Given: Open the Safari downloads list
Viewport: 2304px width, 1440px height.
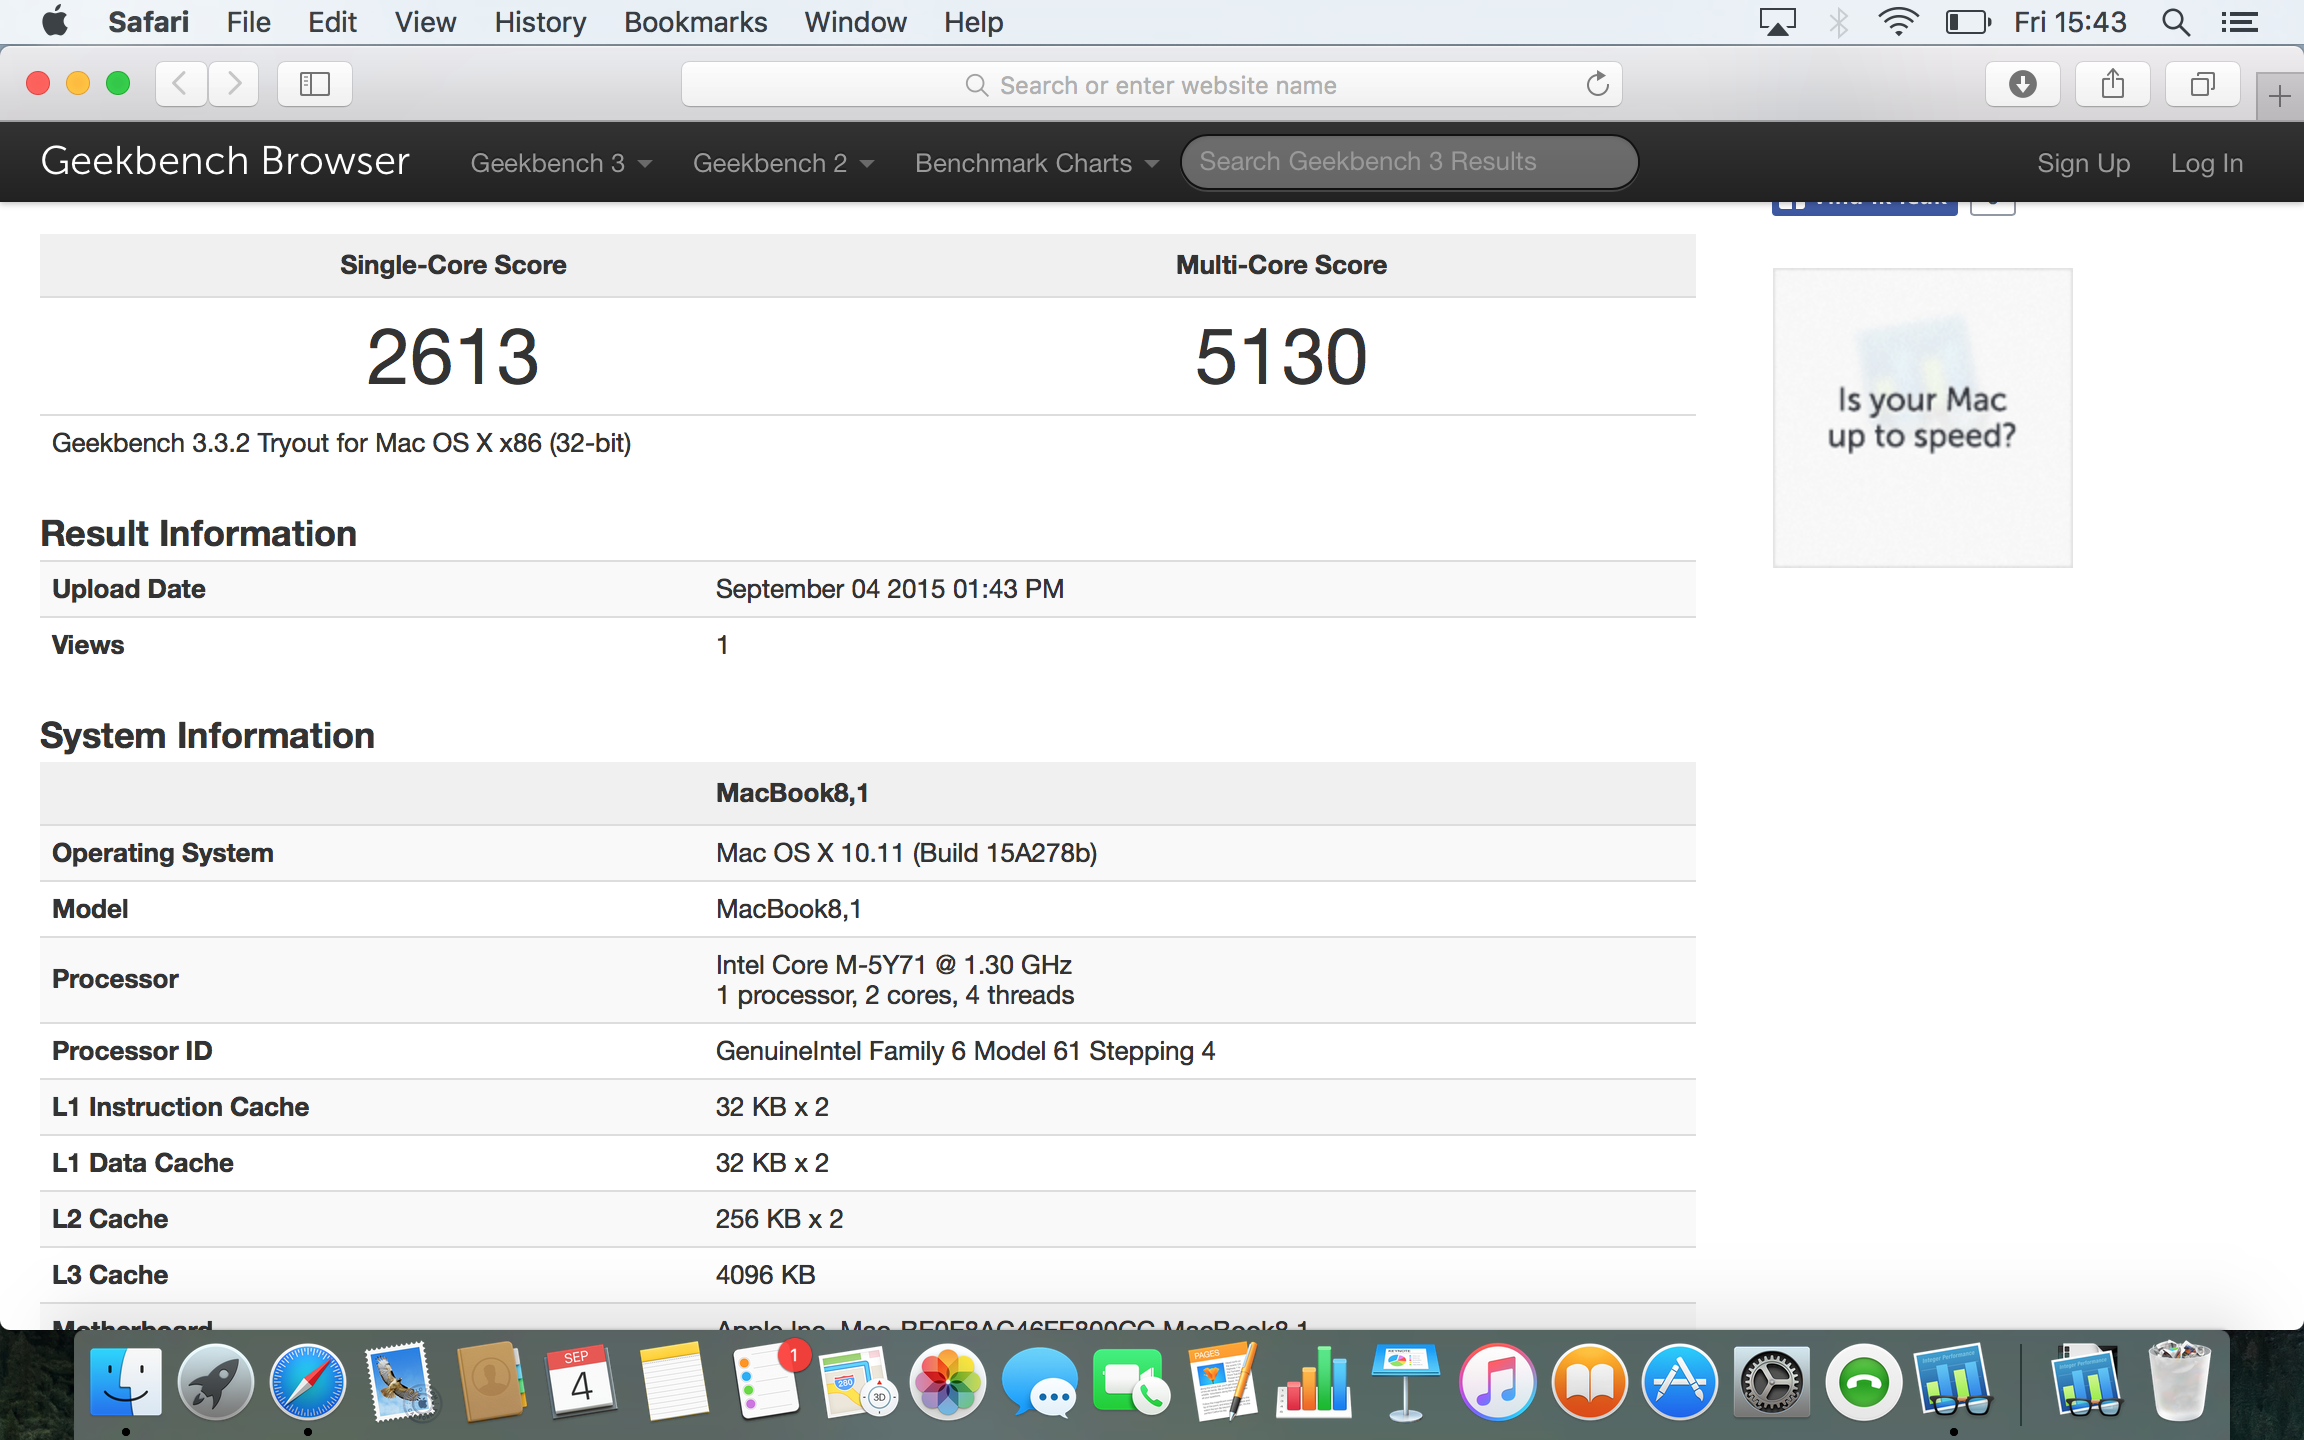Looking at the screenshot, I should click(x=2022, y=84).
